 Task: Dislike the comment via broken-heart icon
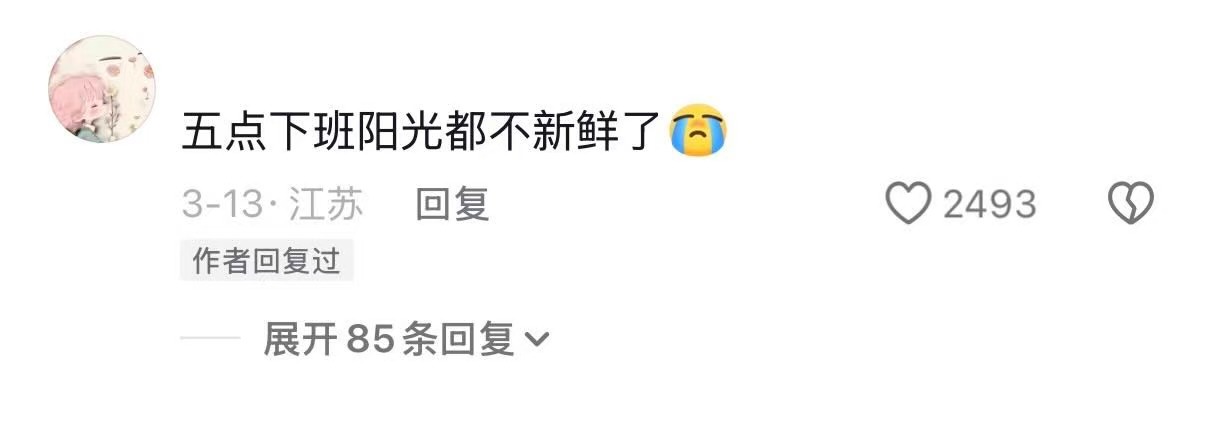(x=1131, y=204)
